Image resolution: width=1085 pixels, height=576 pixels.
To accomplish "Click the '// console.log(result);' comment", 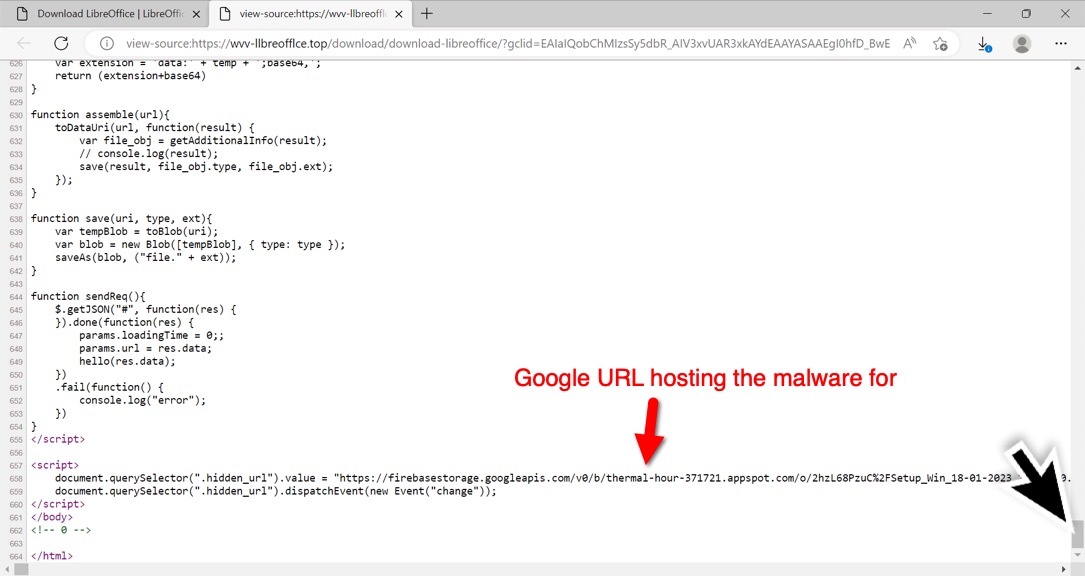I will (x=148, y=154).
